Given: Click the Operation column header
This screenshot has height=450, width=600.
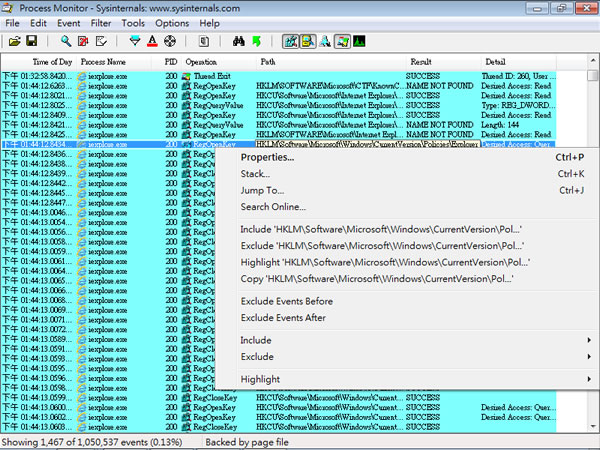Looking at the screenshot, I should (x=219, y=62).
